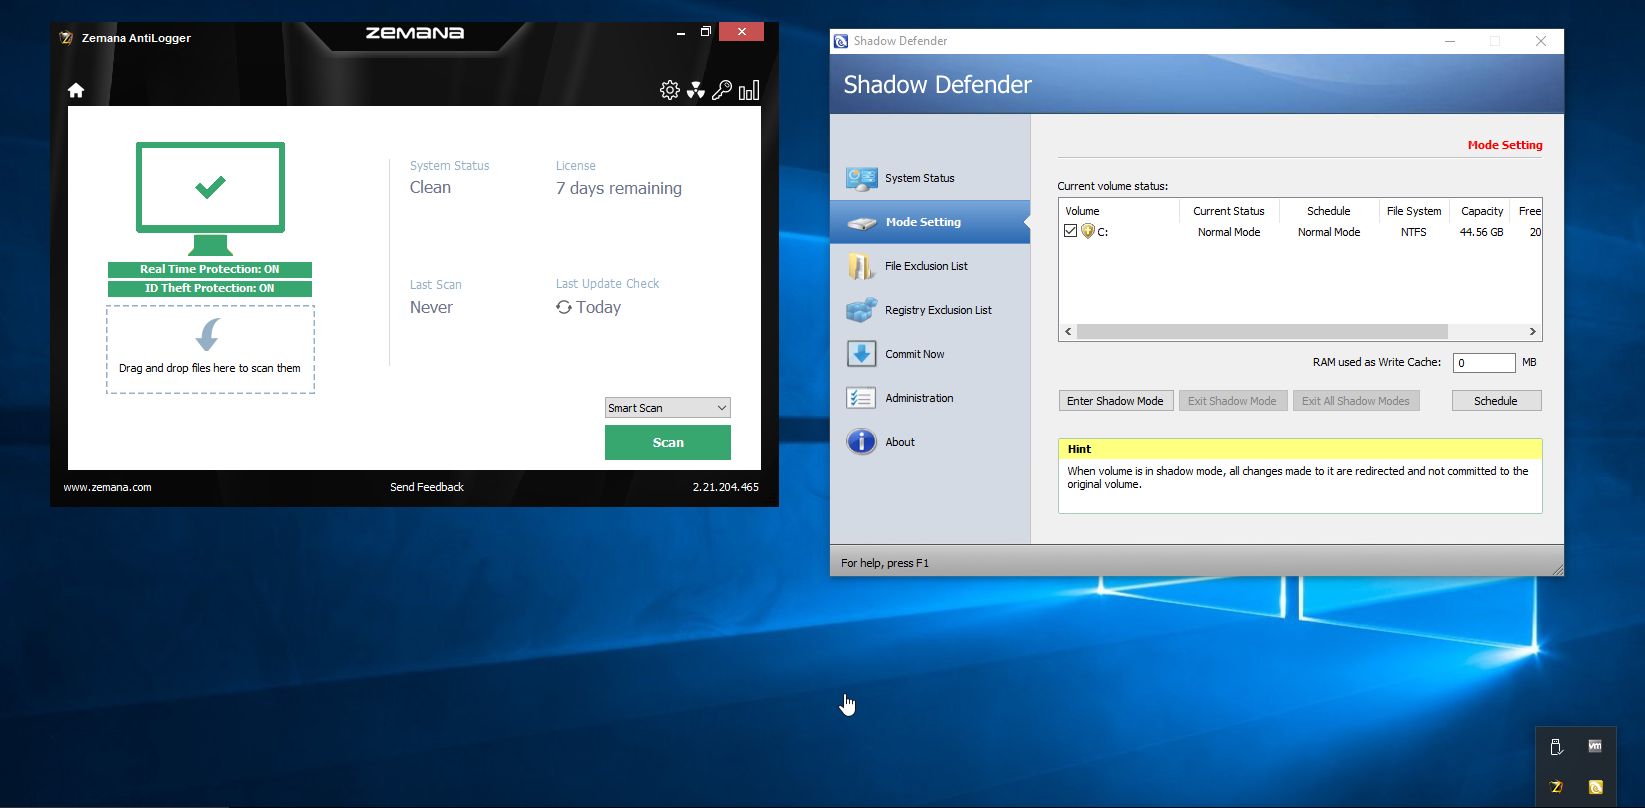Click the Shadow Defender title bar icon
This screenshot has width=1645, height=808.
point(841,41)
